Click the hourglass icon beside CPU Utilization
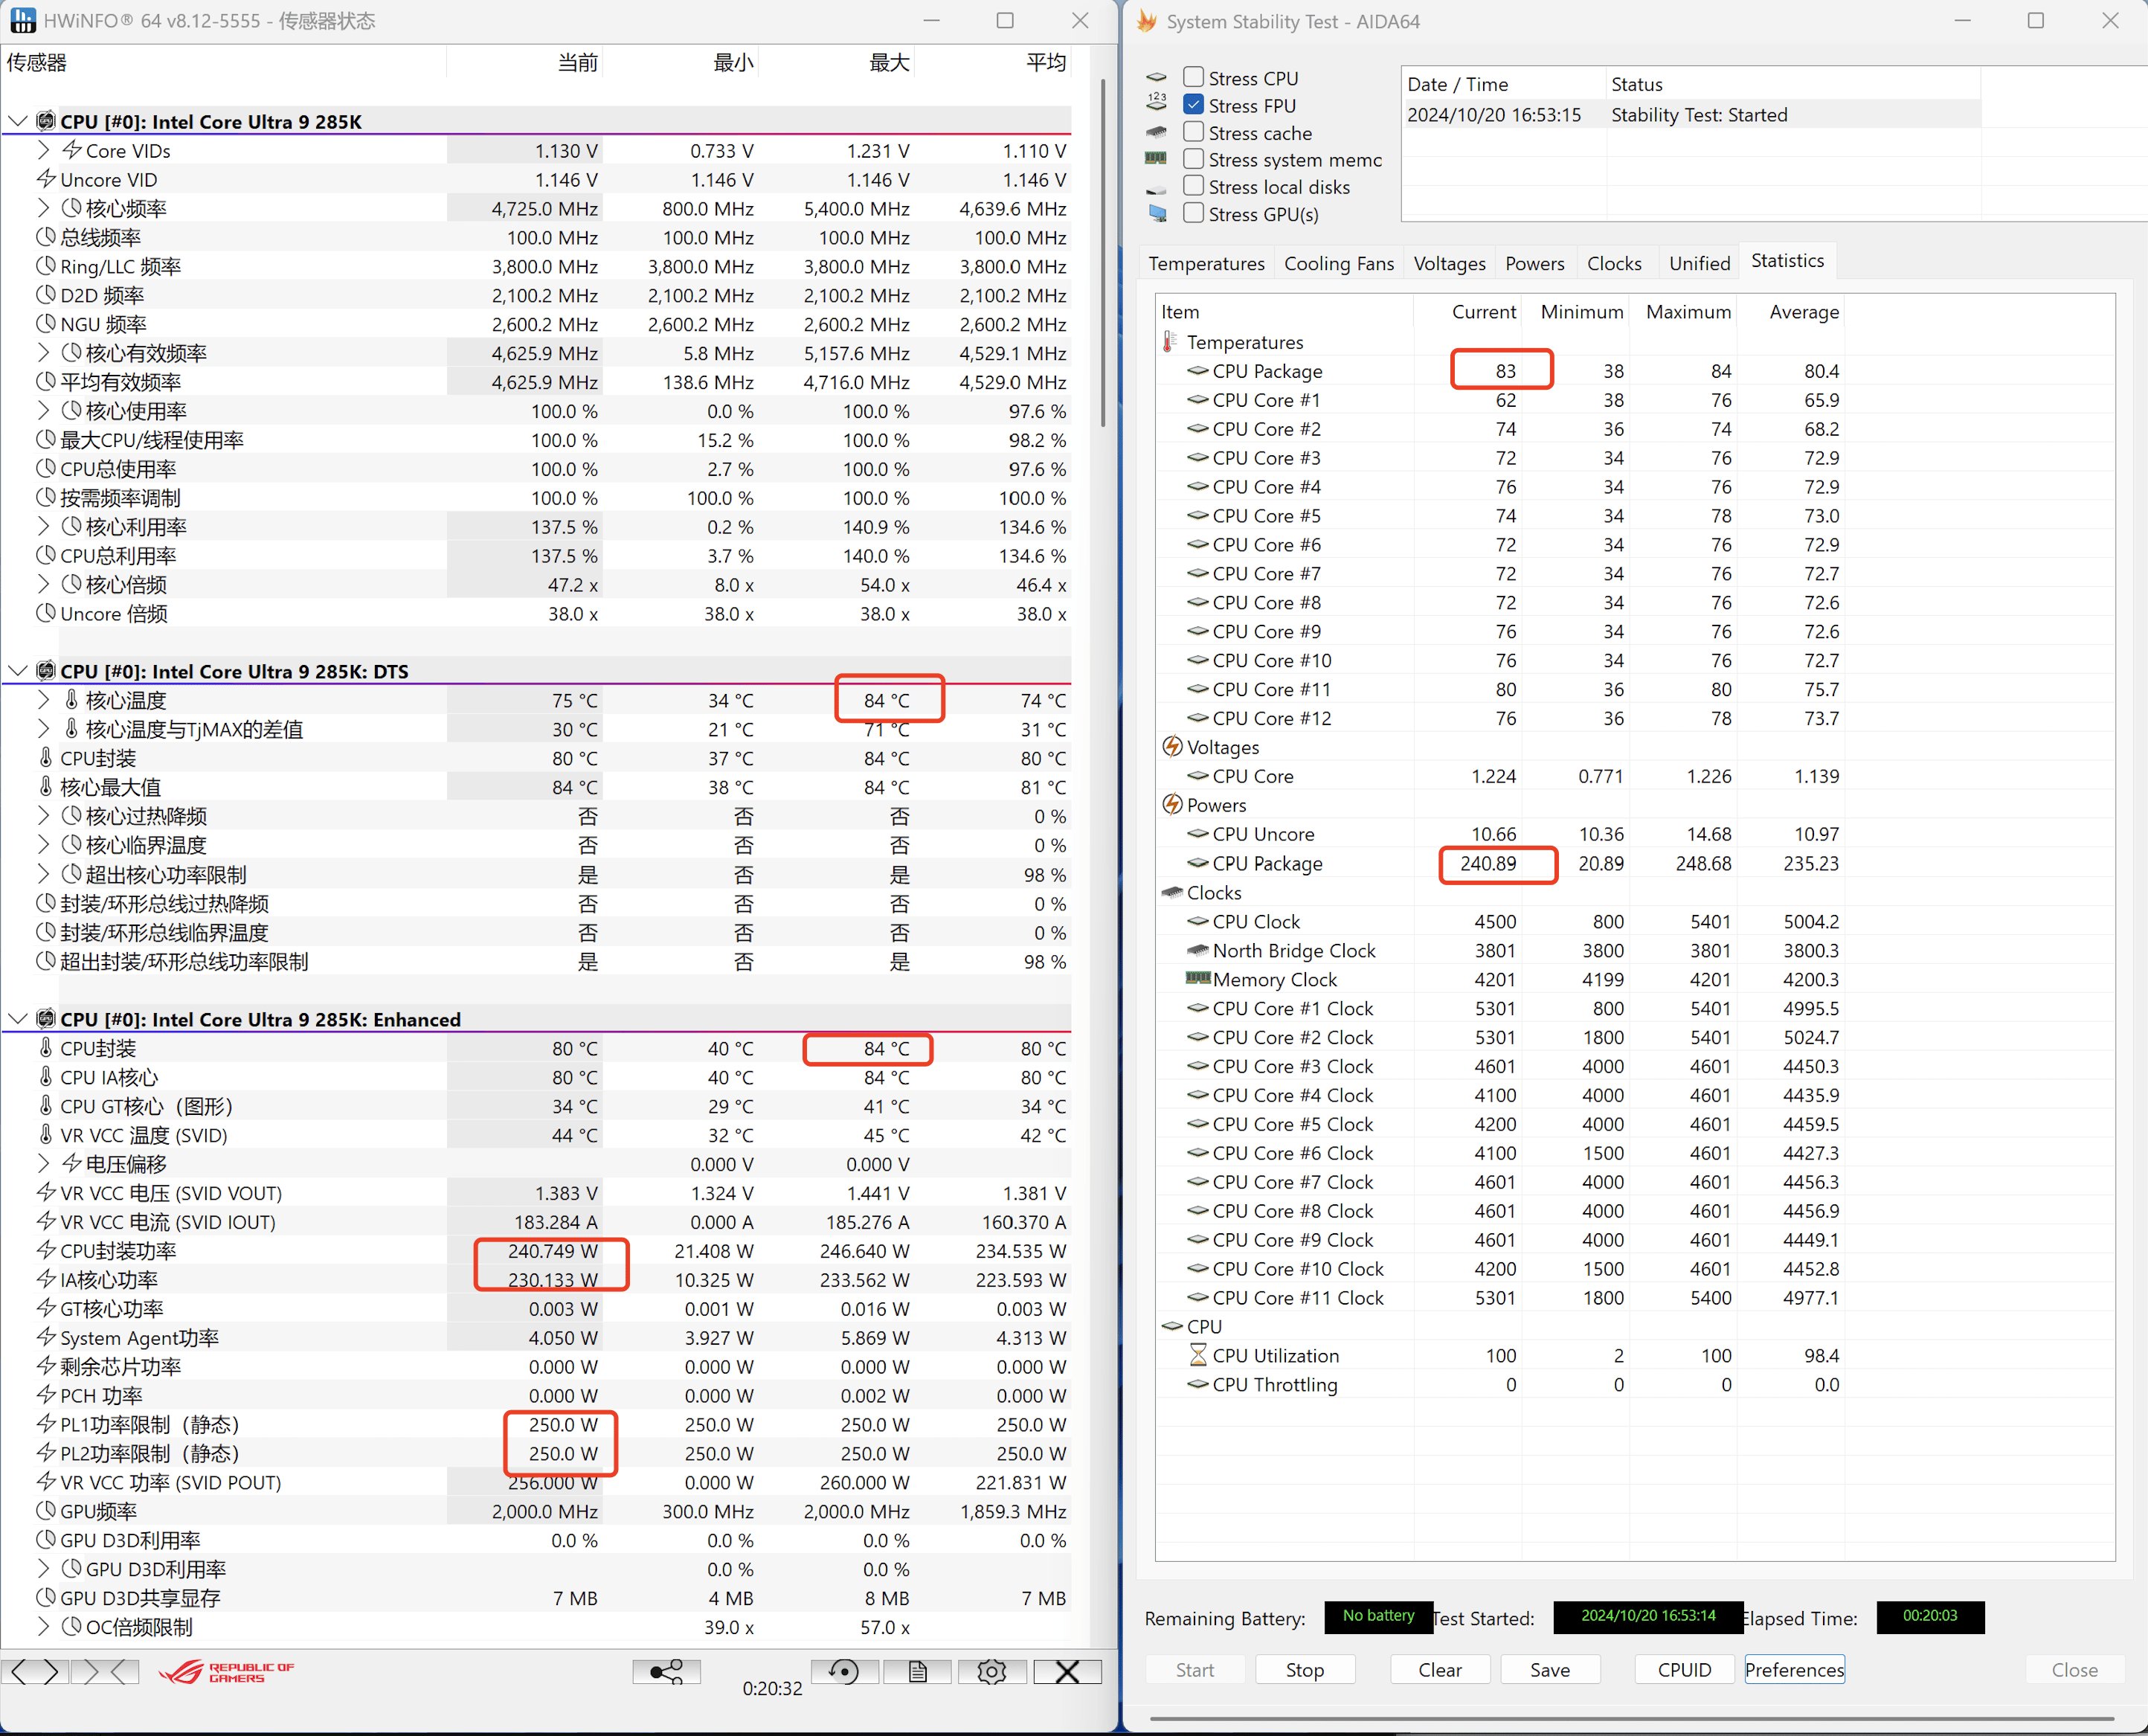This screenshot has height=1736, width=2148. click(x=1197, y=1355)
